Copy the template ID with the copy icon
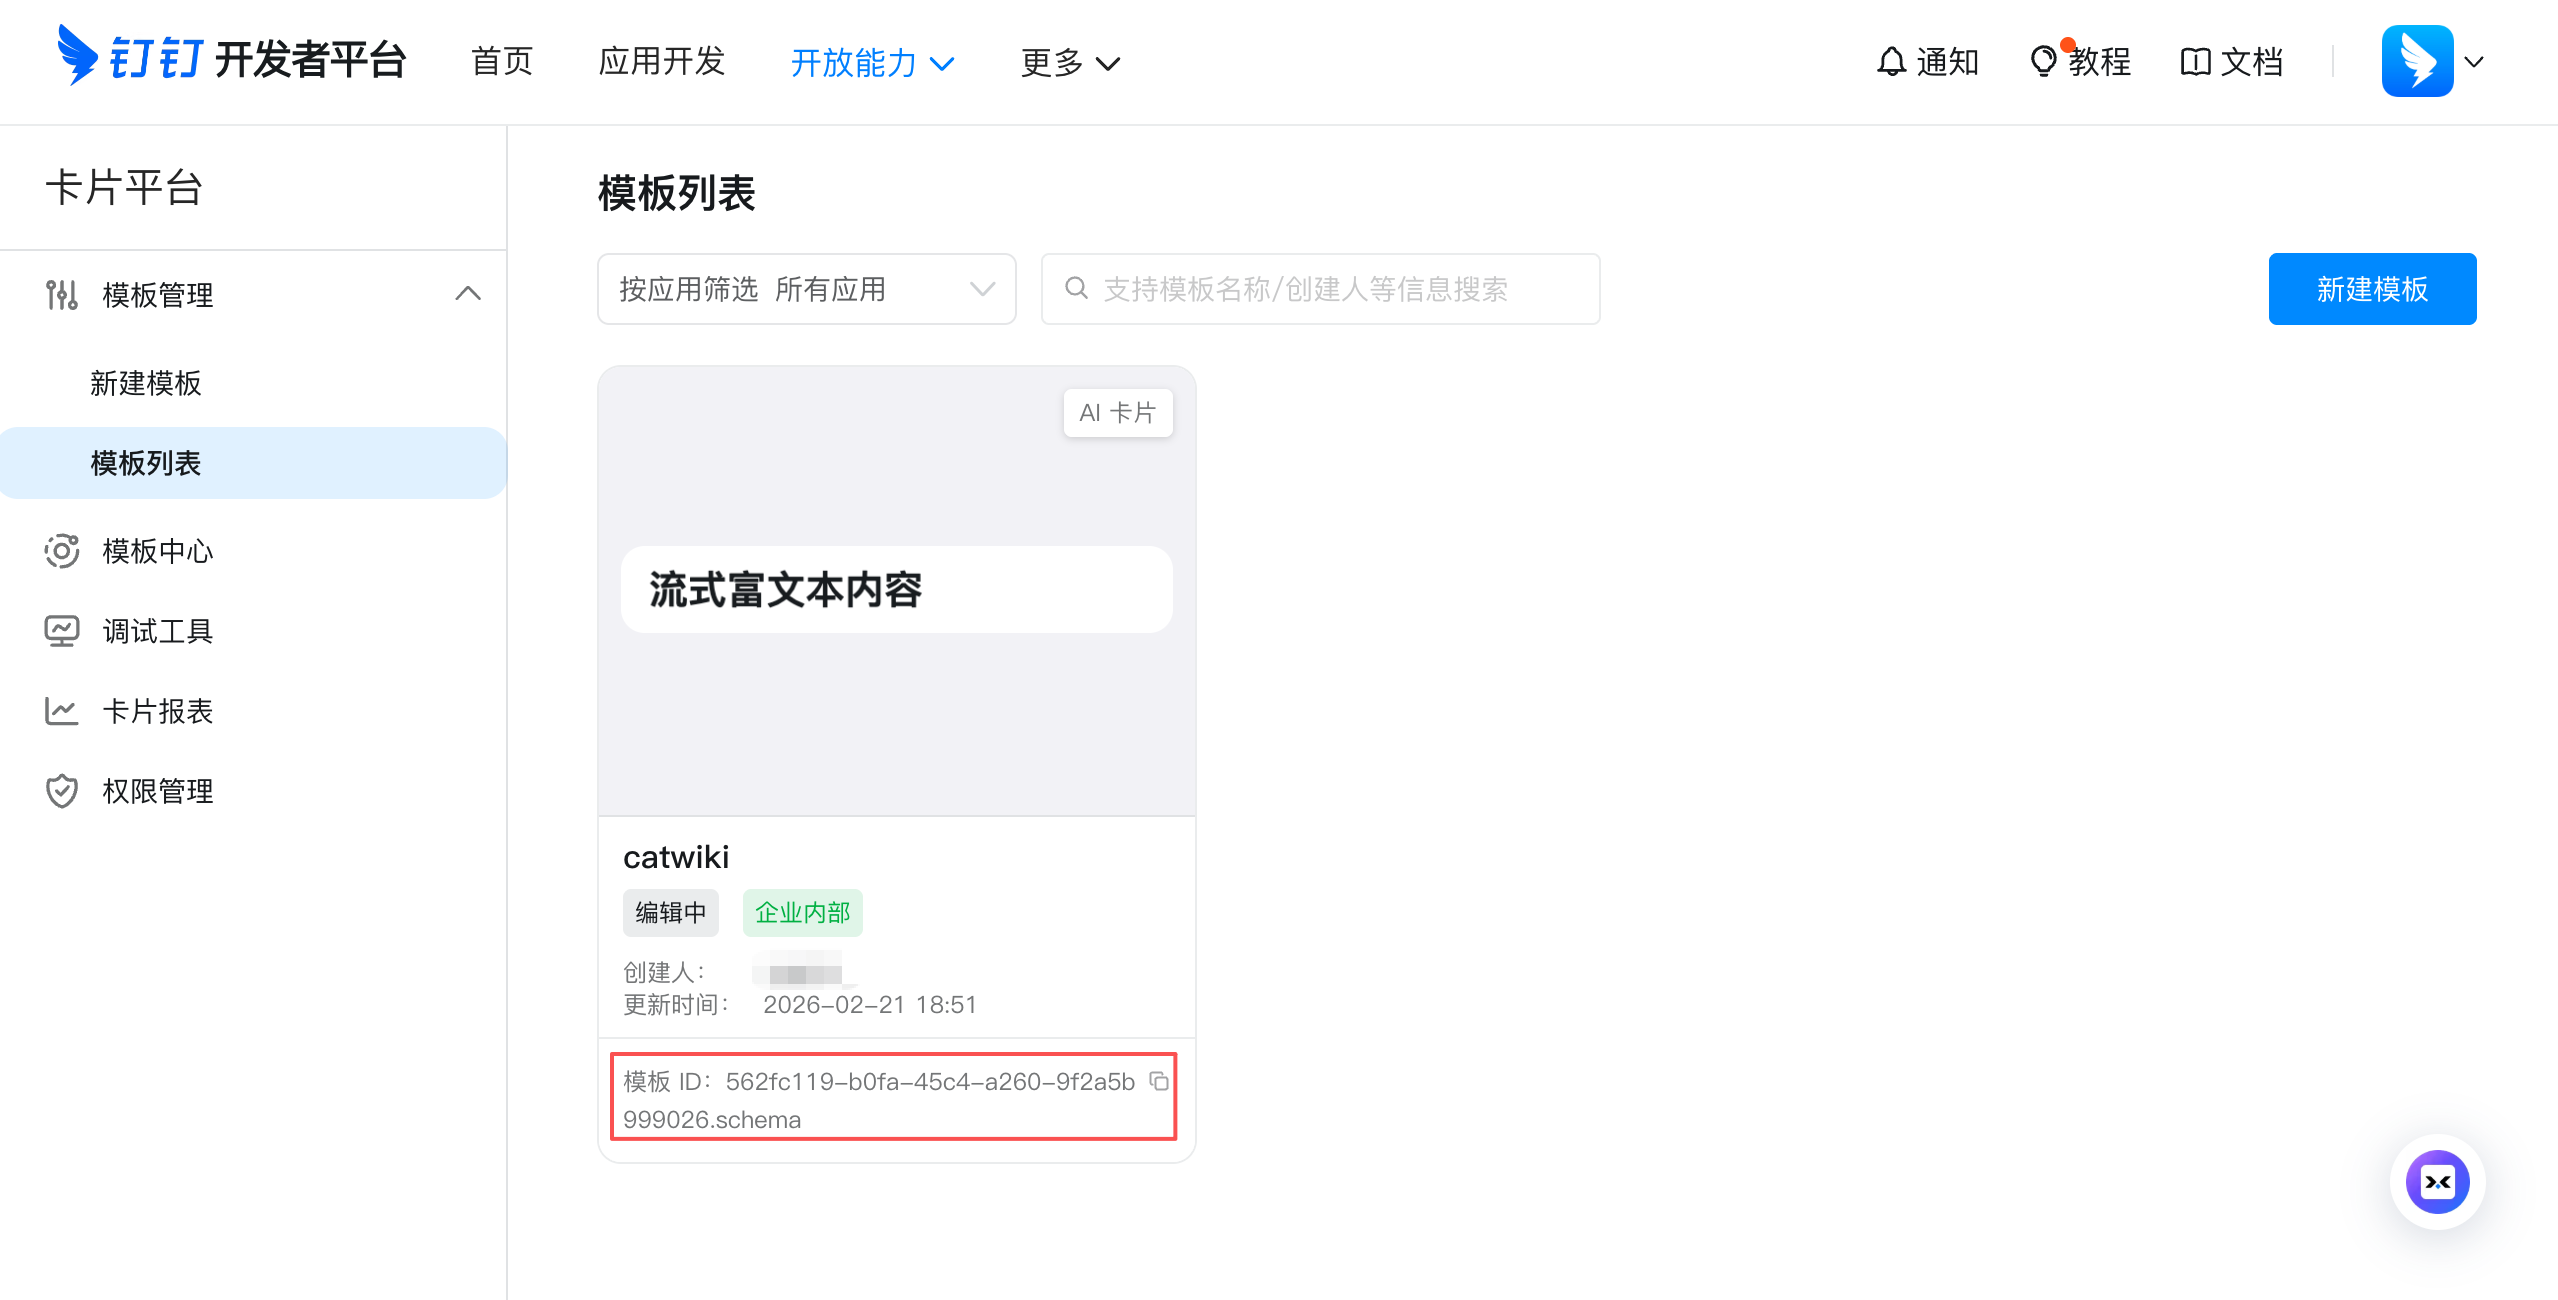This screenshot has width=2558, height=1300. point(1158,1082)
